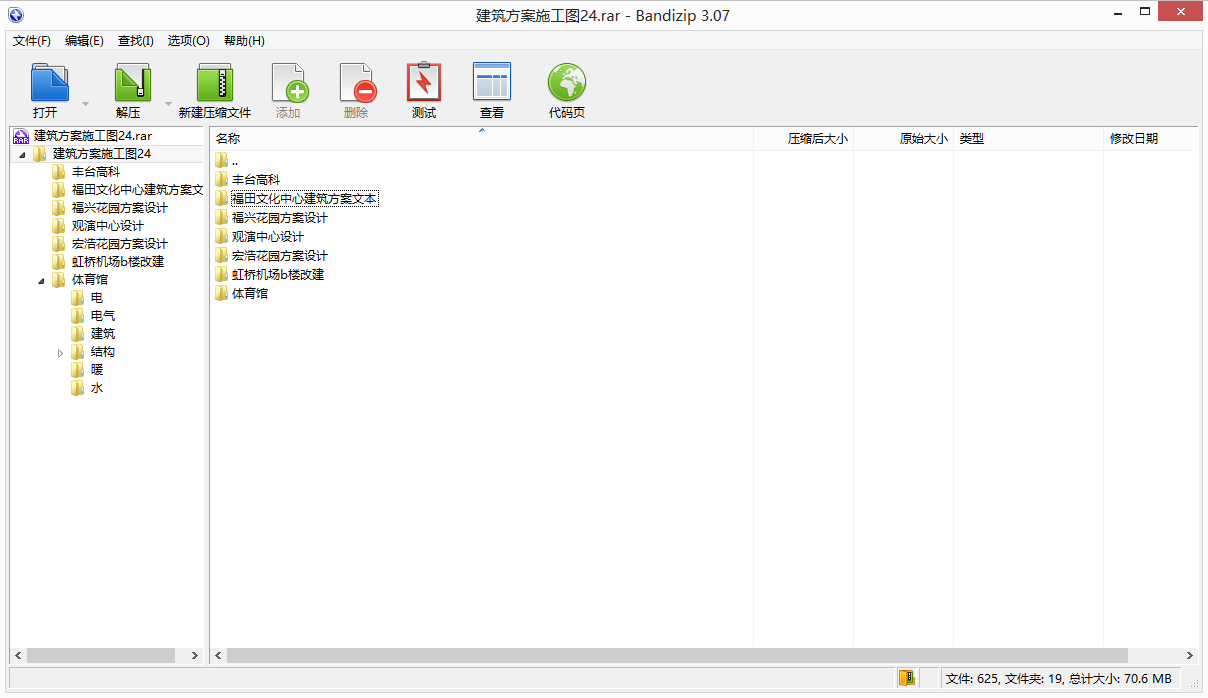Sort by the 原始大小 column header
The image size is (1208, 698).
pos(903,139)
